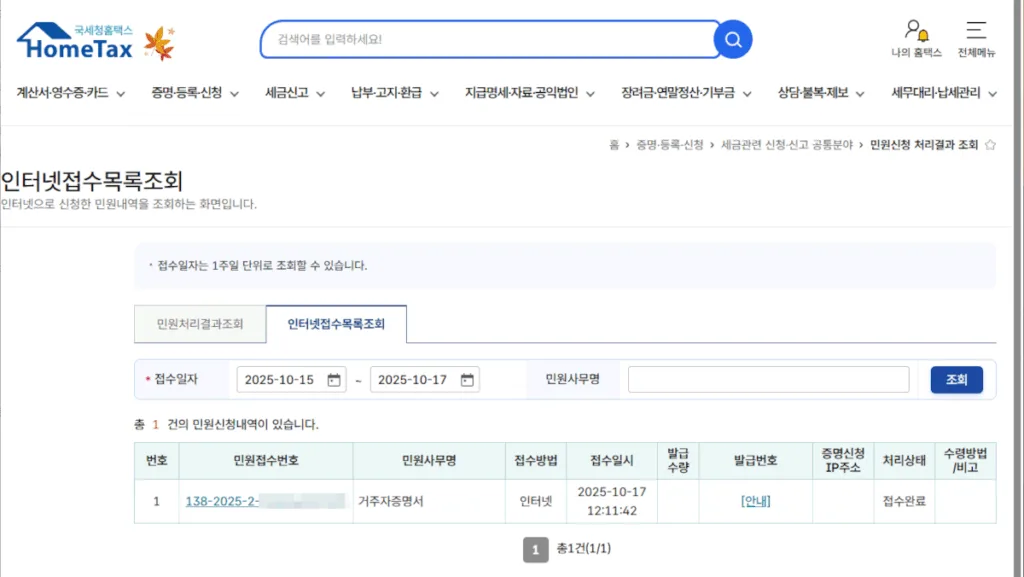The width and height of the screenshot is (1024, 577).
Task: Expand the 계산서·영수증·카드 menu
Action: (70, 93)
